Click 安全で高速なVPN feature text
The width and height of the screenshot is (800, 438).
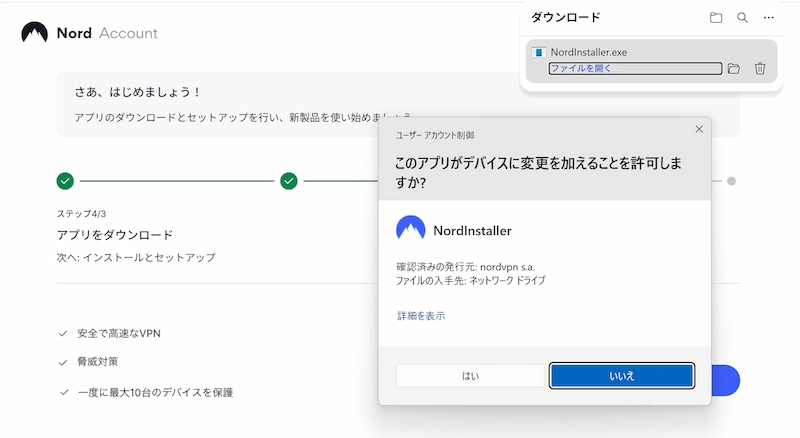(119, 333)
